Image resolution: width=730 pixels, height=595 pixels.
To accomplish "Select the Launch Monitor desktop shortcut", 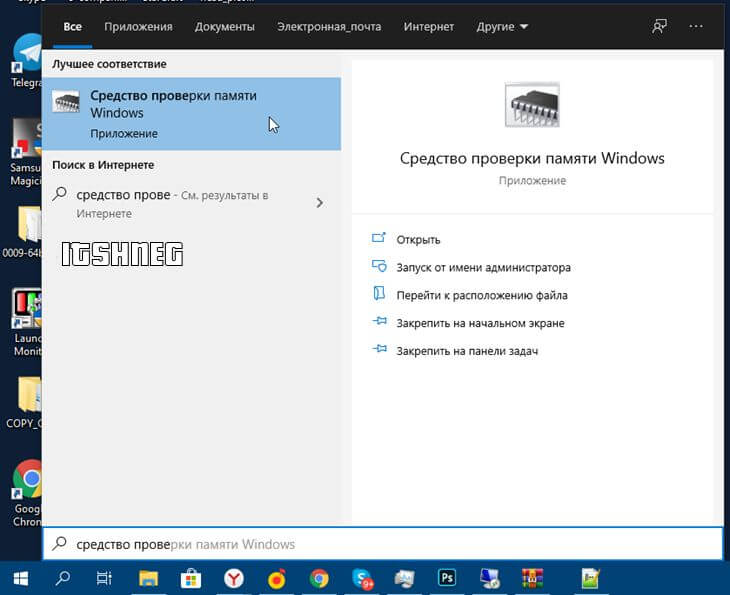I will click(x=27, y=323).
